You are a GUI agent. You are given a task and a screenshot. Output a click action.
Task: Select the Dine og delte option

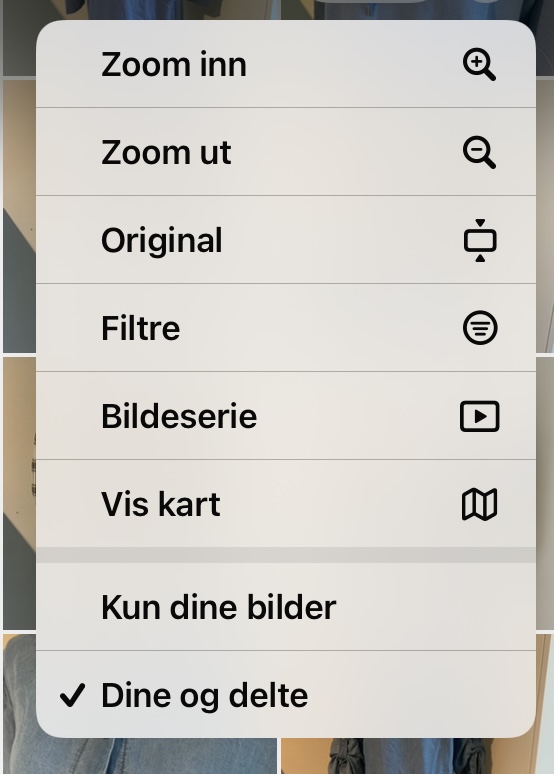pyautogui.click(x=286, y=694)
